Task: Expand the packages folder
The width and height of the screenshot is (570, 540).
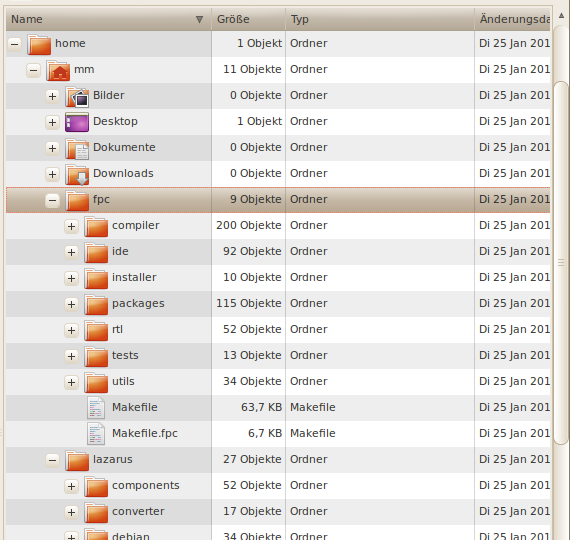Action: 71,304
